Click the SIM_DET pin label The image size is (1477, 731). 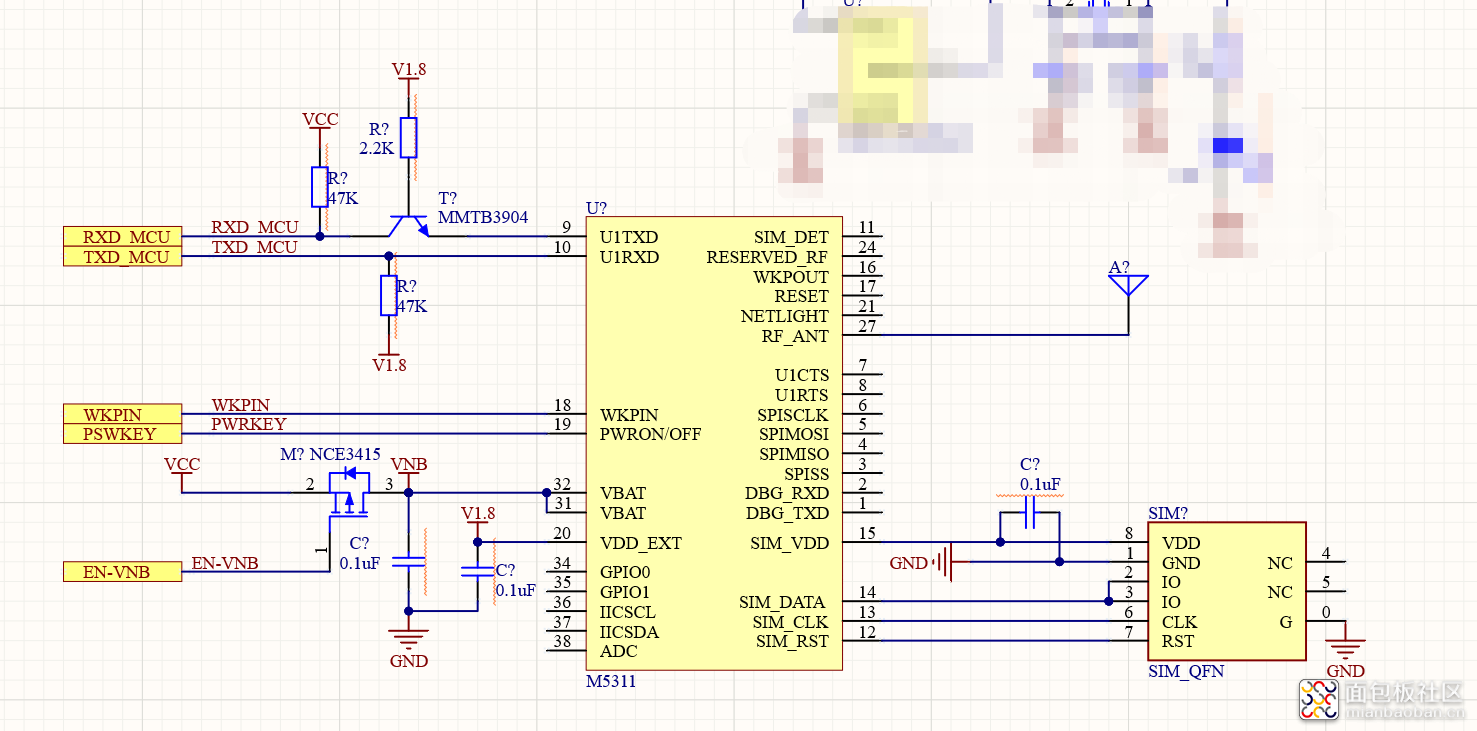click(x=791, y=238)
